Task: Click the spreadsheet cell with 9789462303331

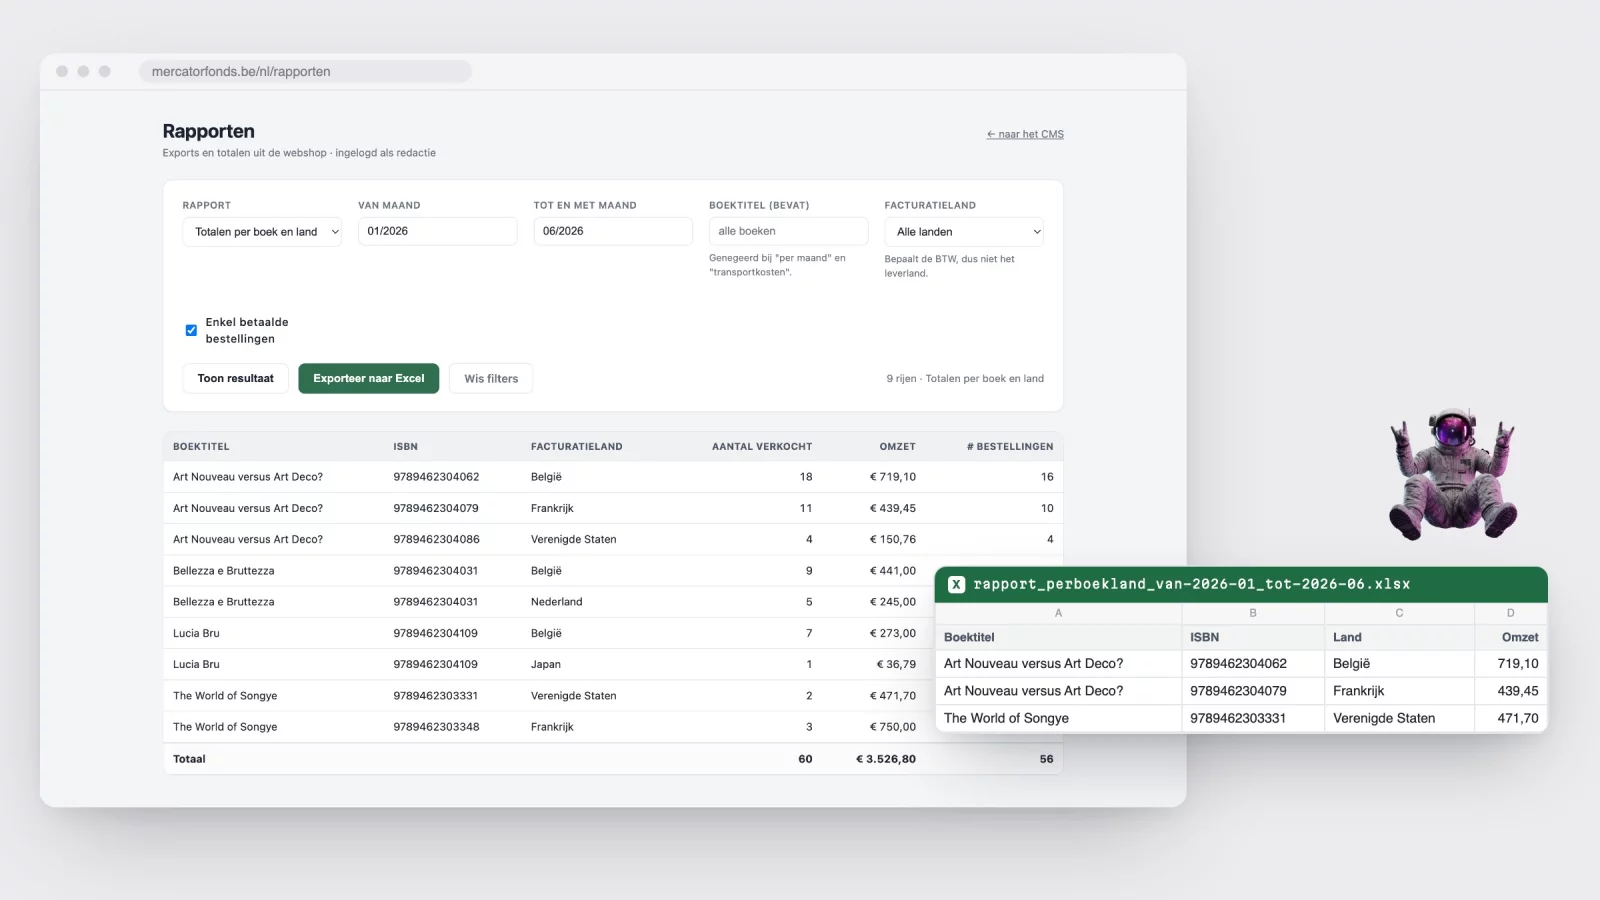Action: [x=1253, y=718]
